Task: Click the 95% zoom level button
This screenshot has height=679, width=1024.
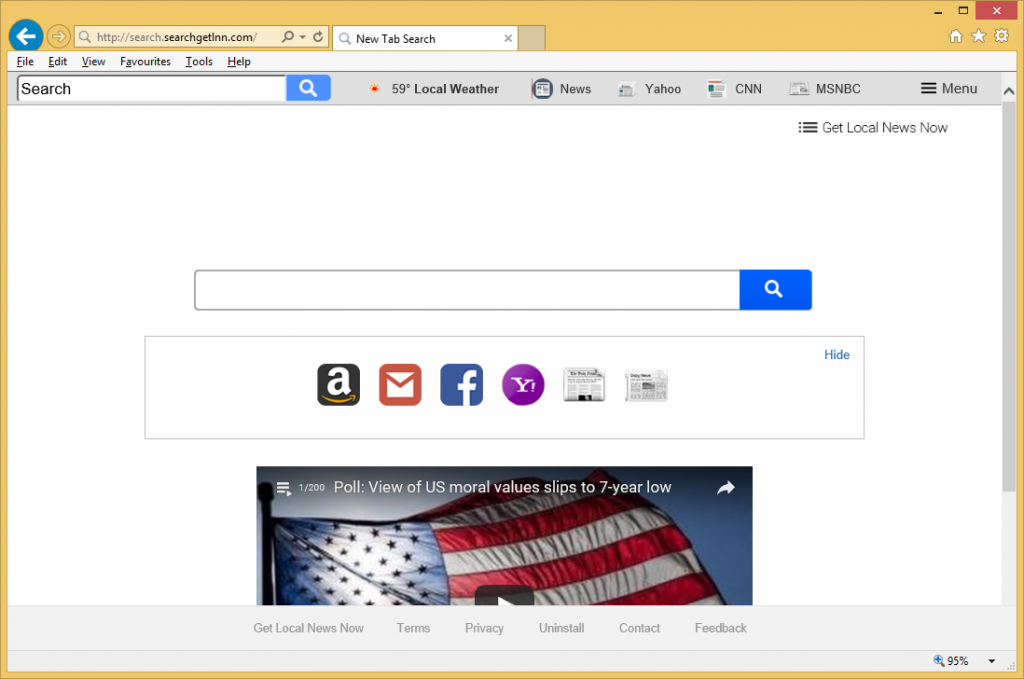Action: click(x=952, y=661)
